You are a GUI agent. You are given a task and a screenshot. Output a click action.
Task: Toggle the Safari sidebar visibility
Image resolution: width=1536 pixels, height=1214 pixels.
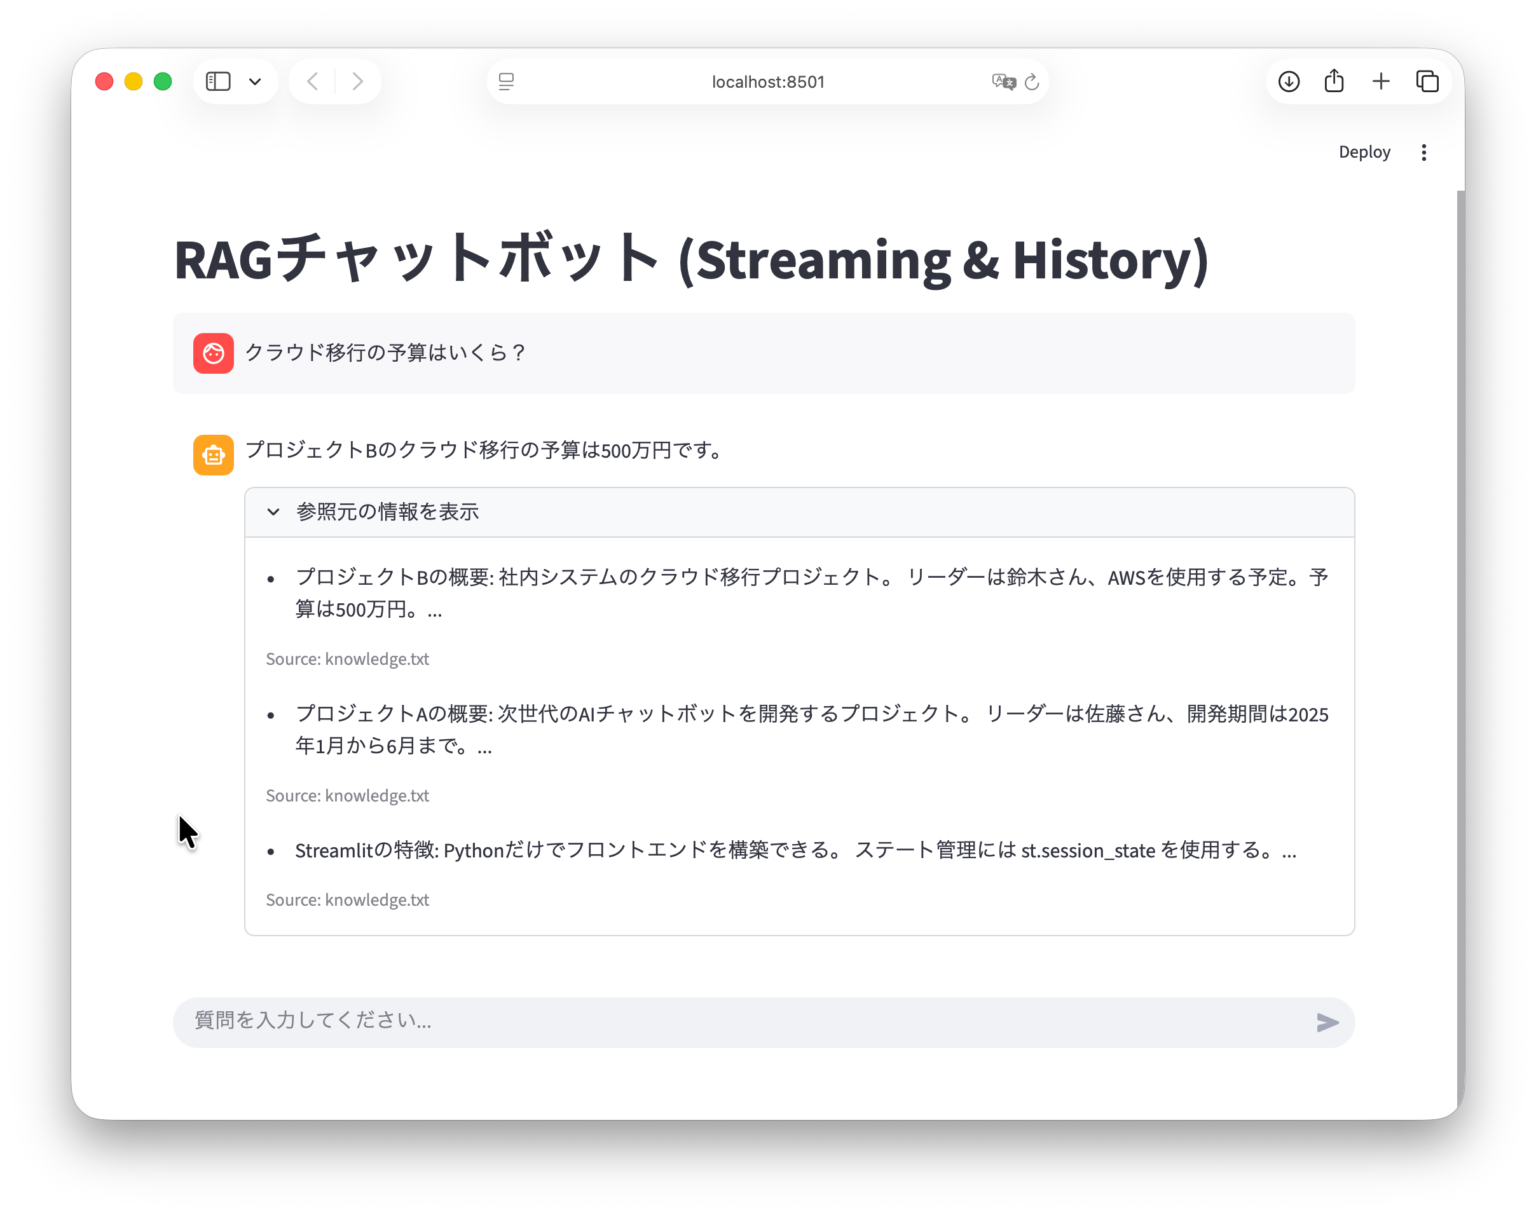click(217, 81)
